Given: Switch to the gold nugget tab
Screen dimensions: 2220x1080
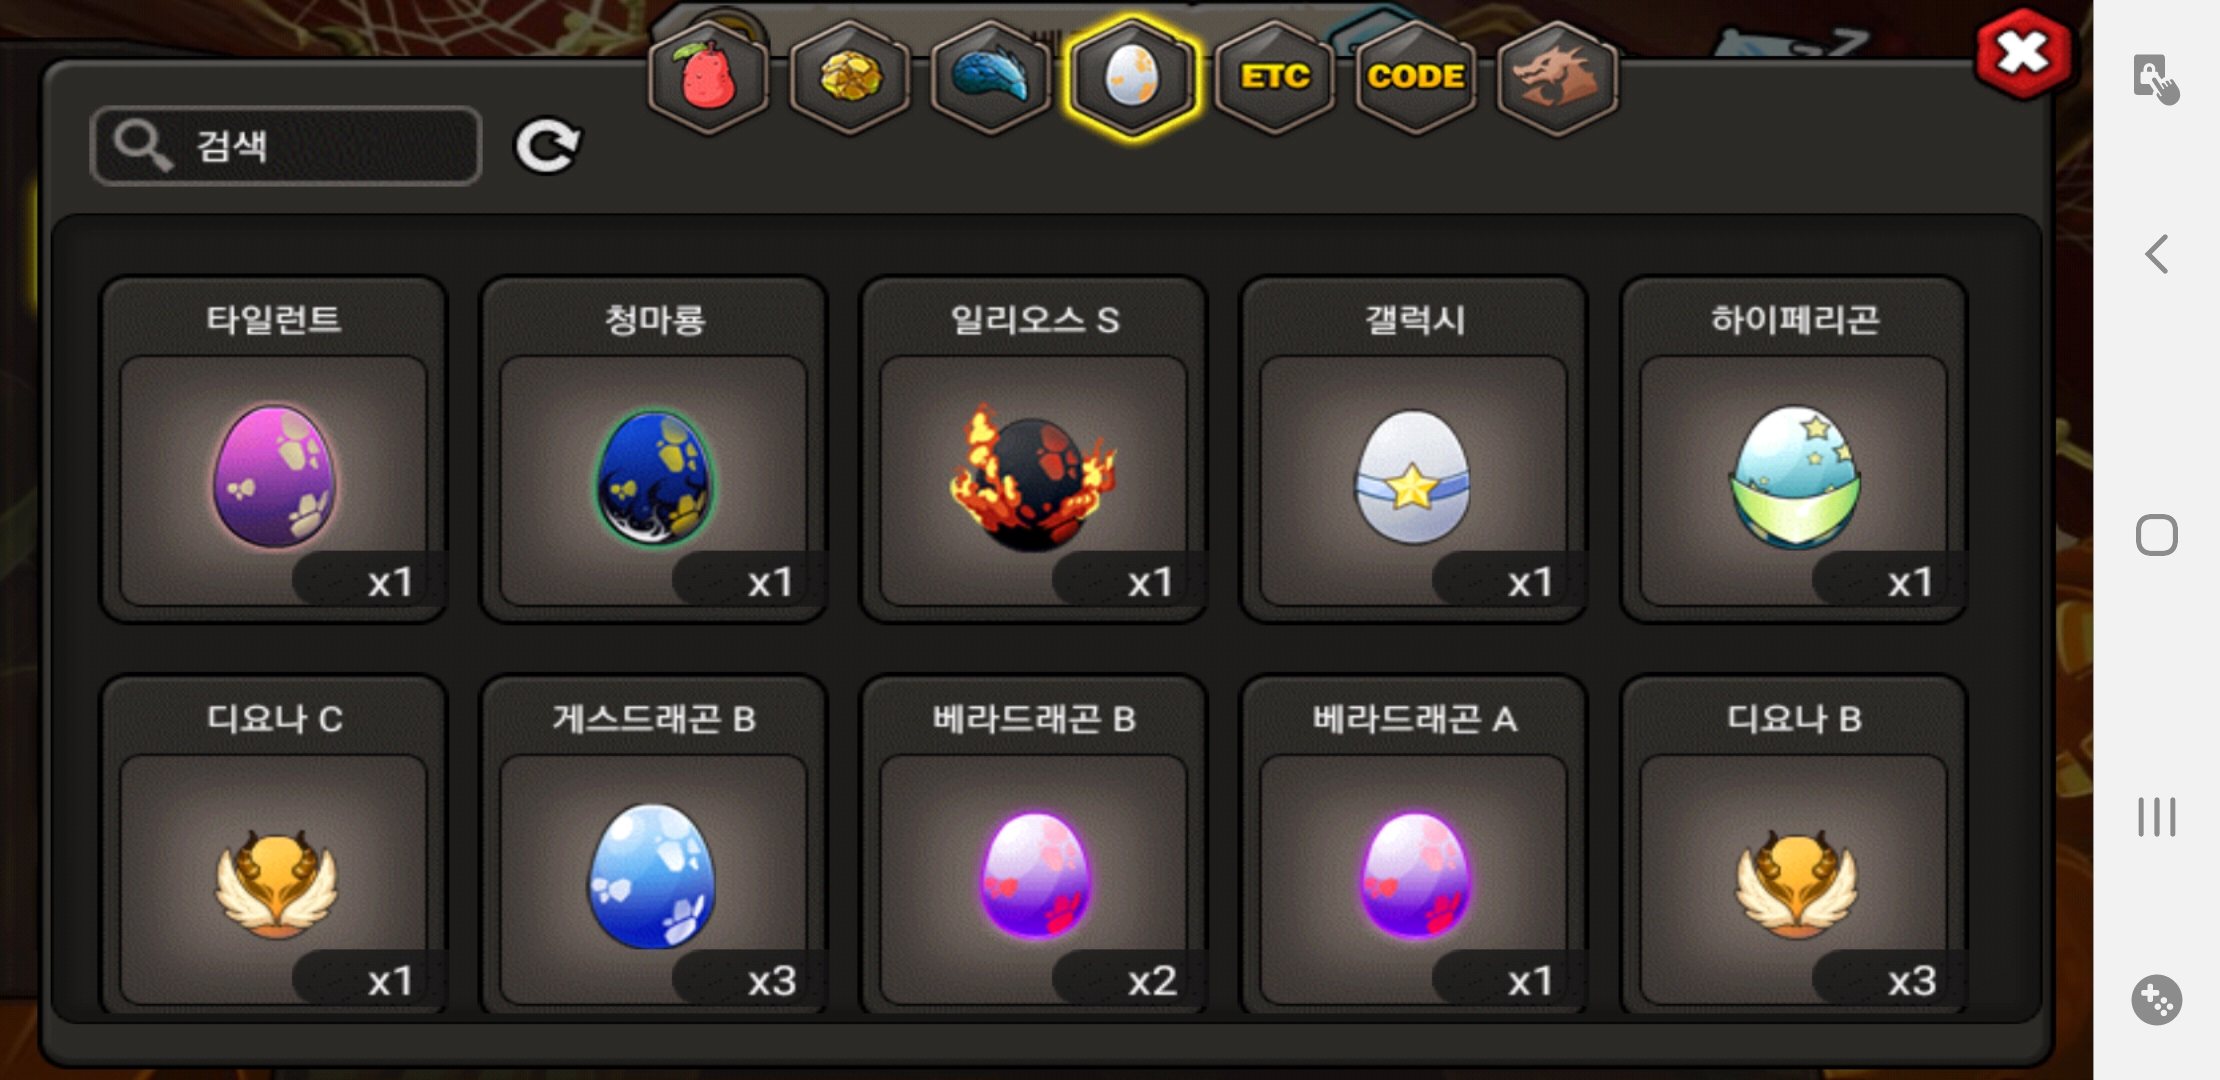Looking at the screenshot, I should (x=850, y=77).
